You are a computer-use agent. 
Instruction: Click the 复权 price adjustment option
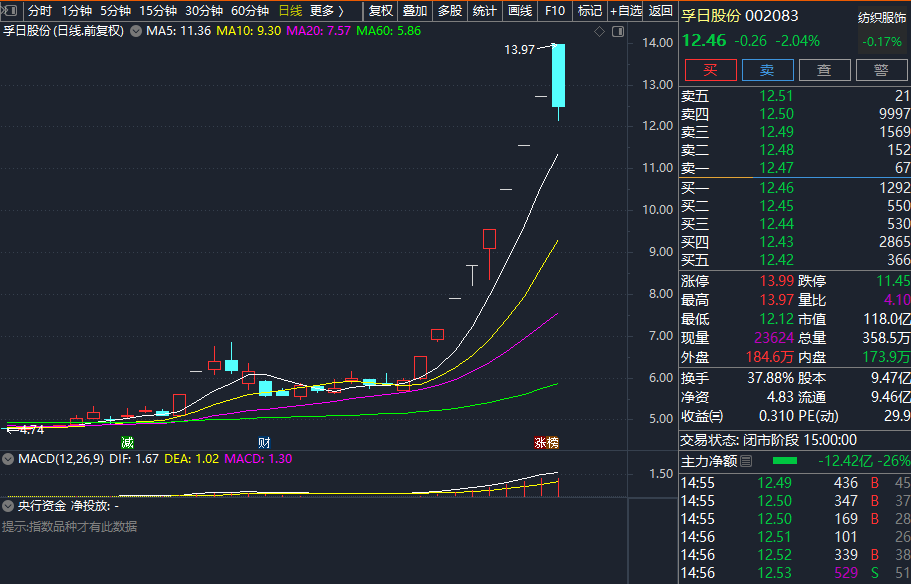click(381, 11)
